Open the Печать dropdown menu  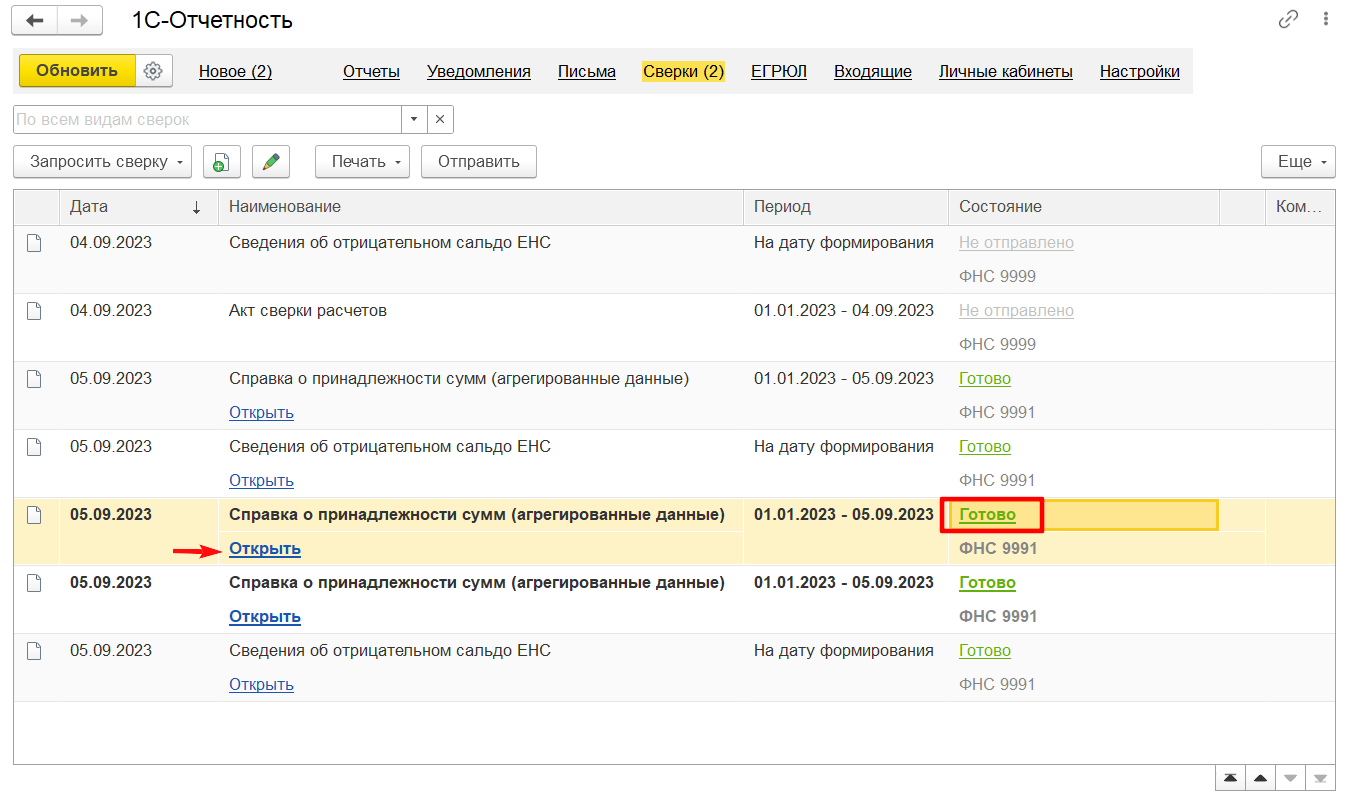362,162
